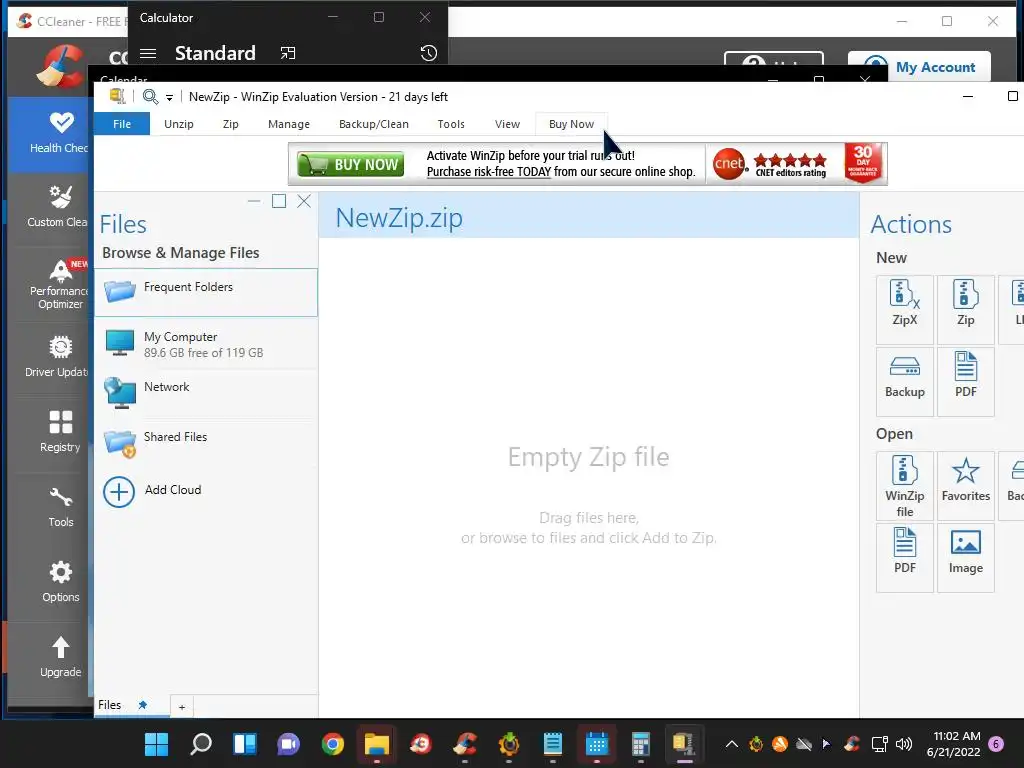Image resolution: width=1024 pixels, height=768 pixels.
Task: Toggle Calculator keep on top icon
Action: pos(288,54)
